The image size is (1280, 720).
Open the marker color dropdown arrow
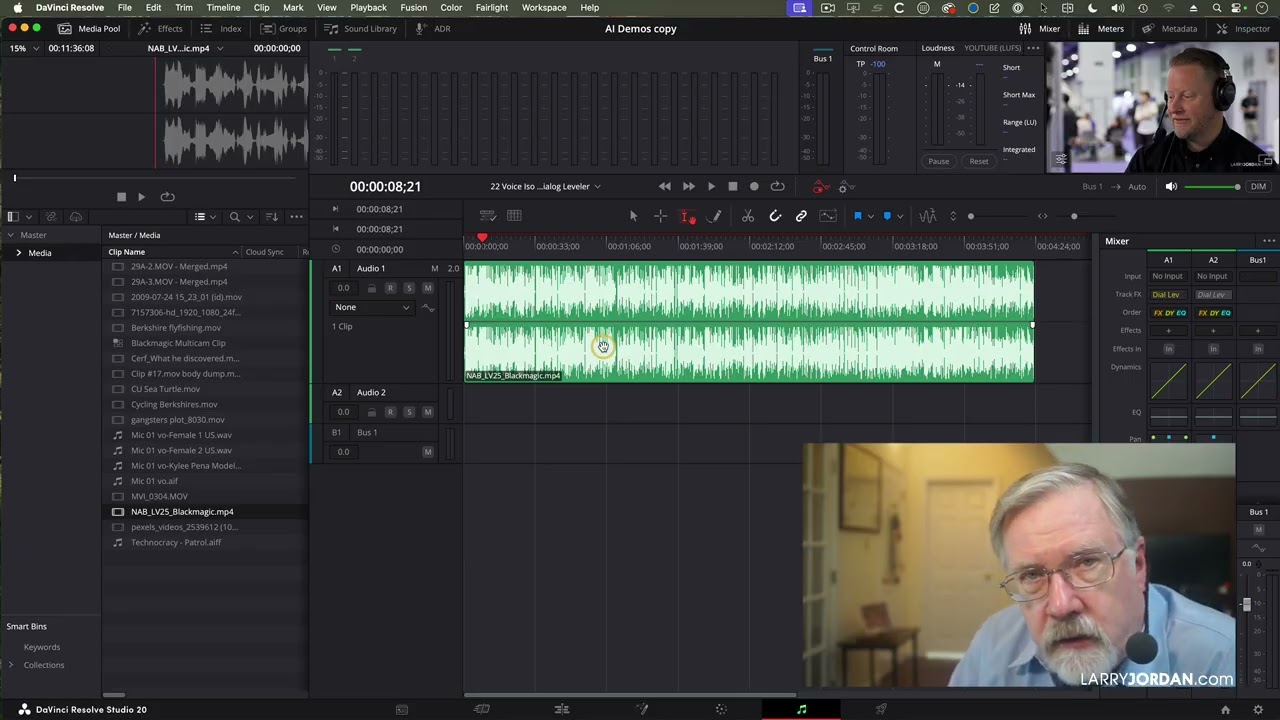(900, 216)
